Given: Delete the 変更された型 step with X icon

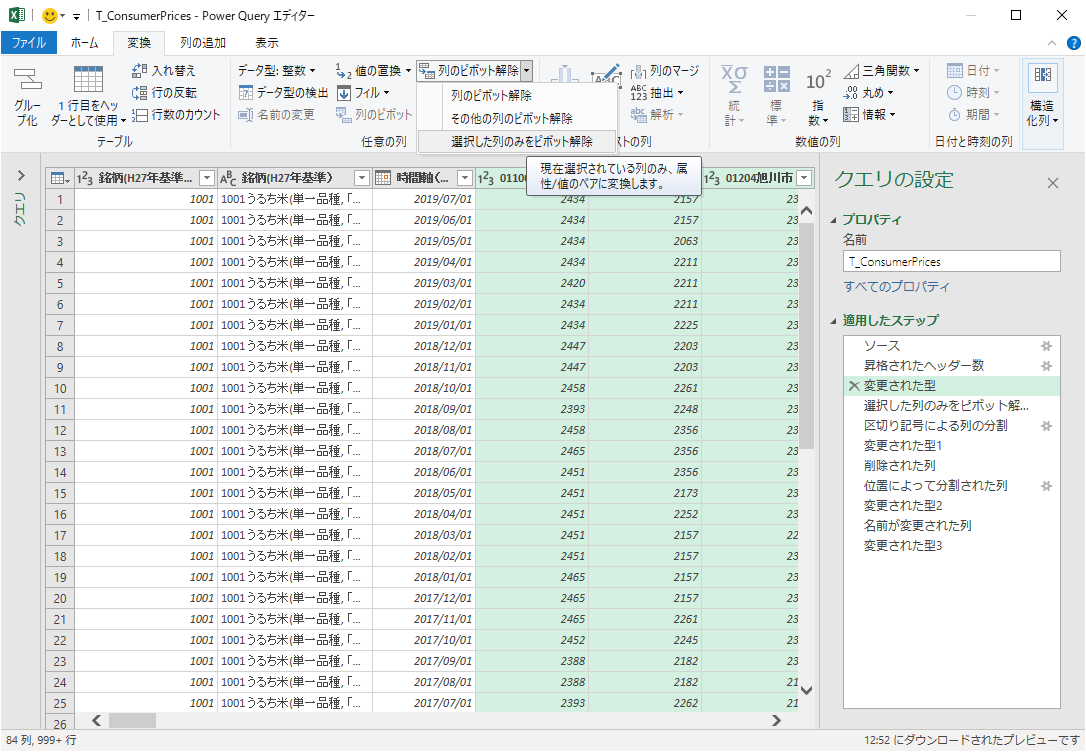Looking at the screenshot, I should tap(853, 386).
